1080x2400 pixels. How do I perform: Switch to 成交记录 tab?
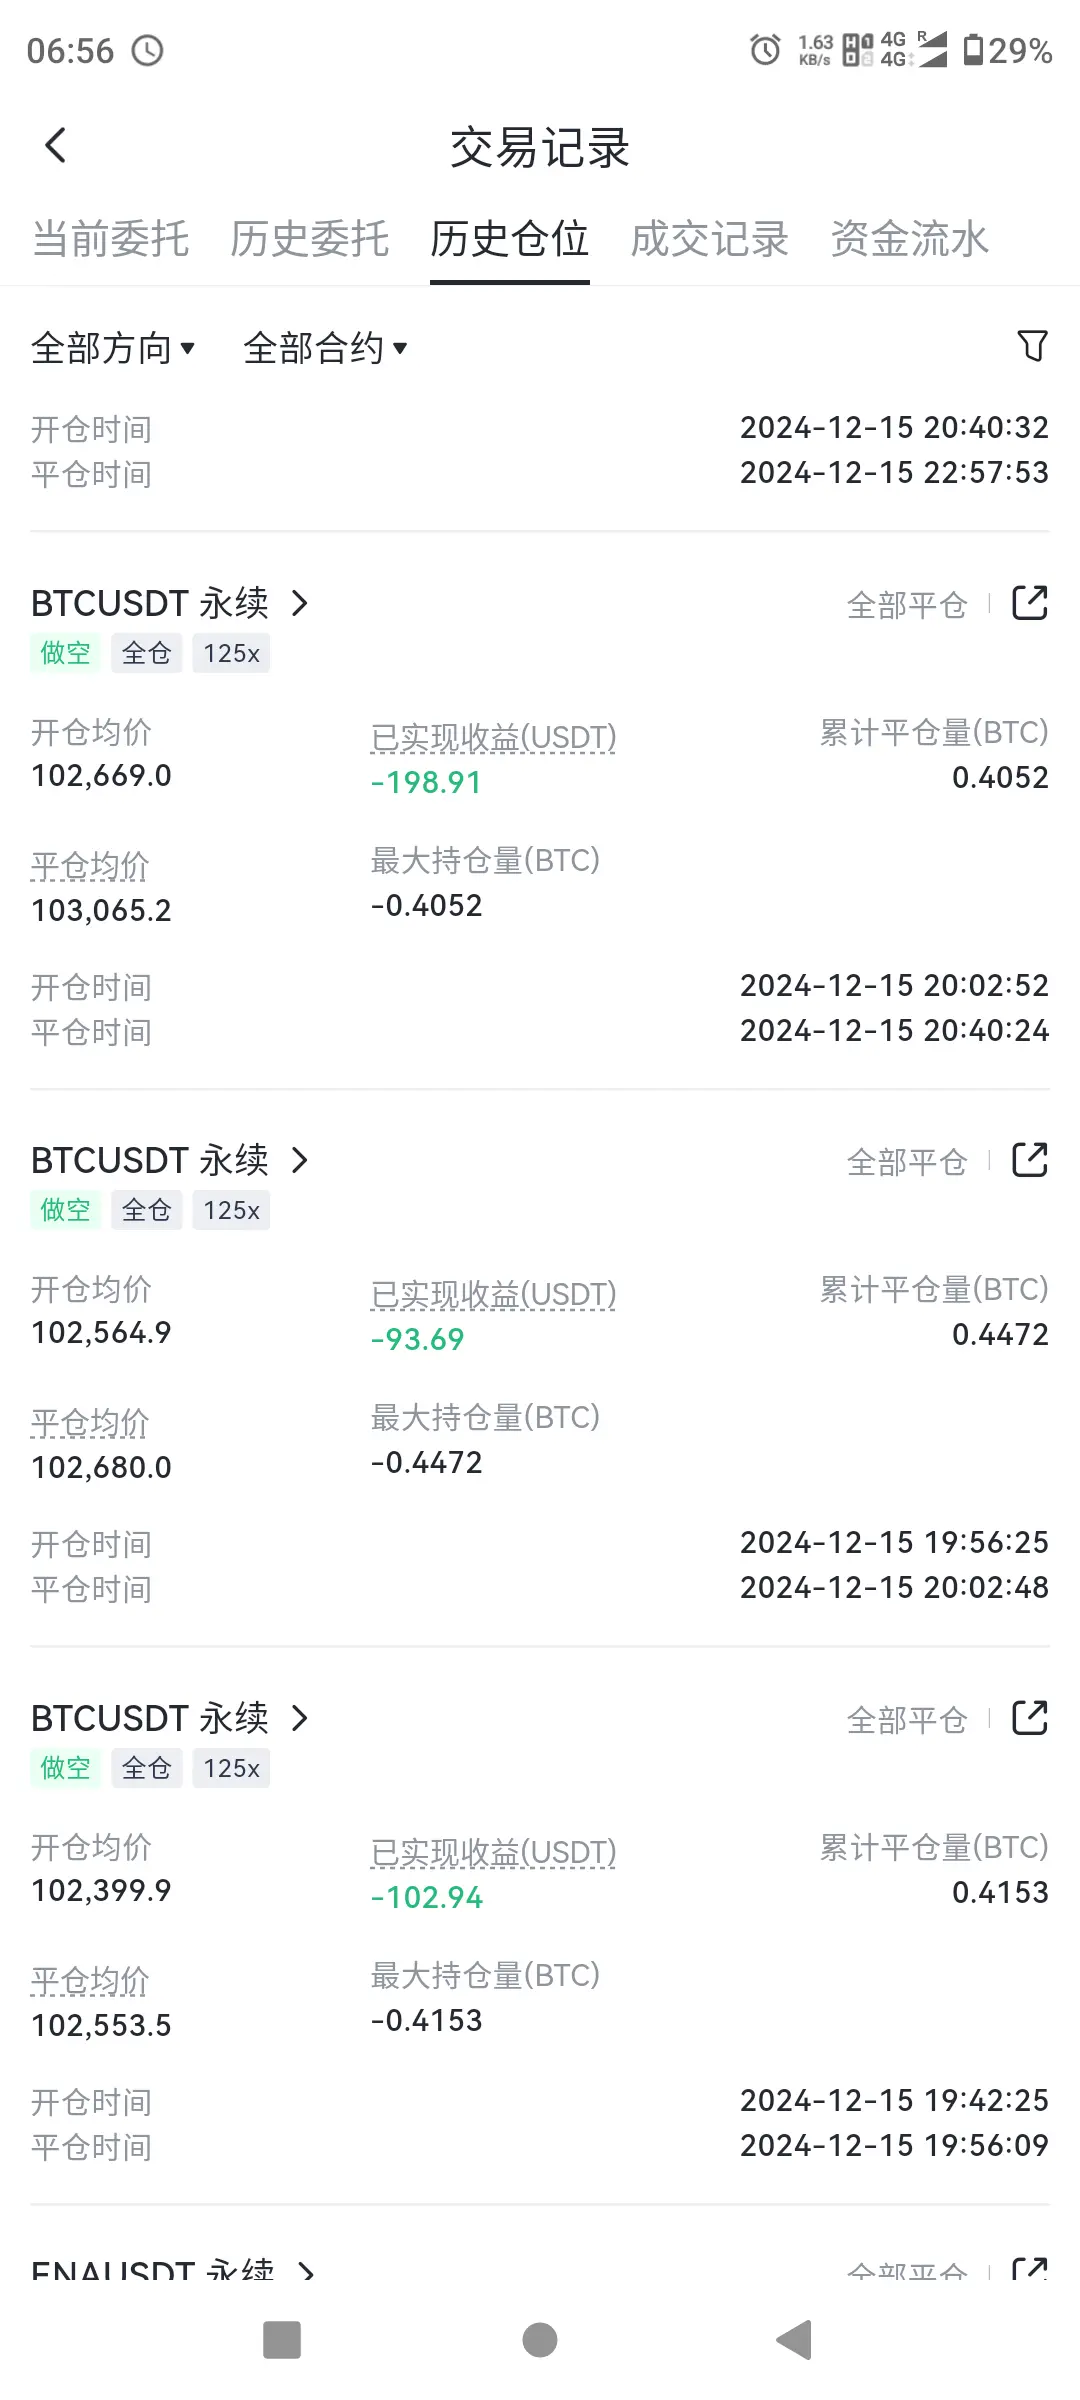710,240
